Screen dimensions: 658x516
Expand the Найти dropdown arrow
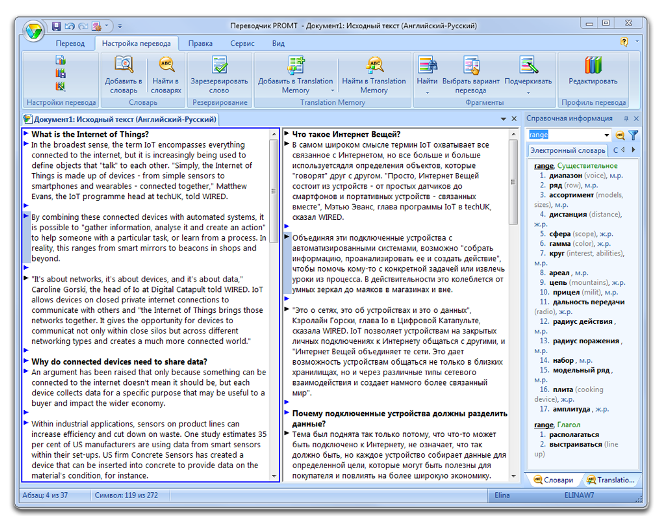coord(427,92)
